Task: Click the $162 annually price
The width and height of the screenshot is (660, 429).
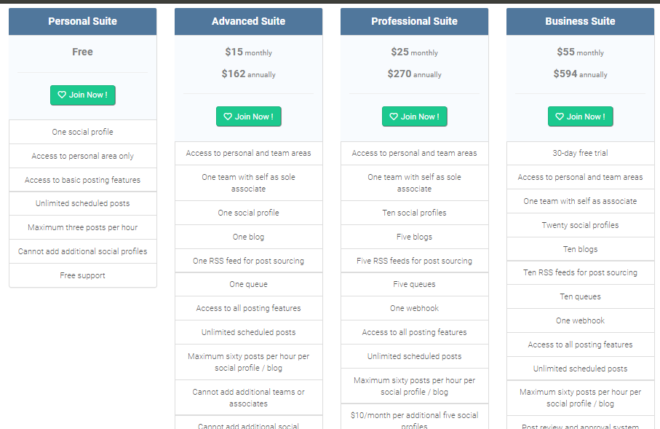Action: pyautogui.click(x=248, y=74)
